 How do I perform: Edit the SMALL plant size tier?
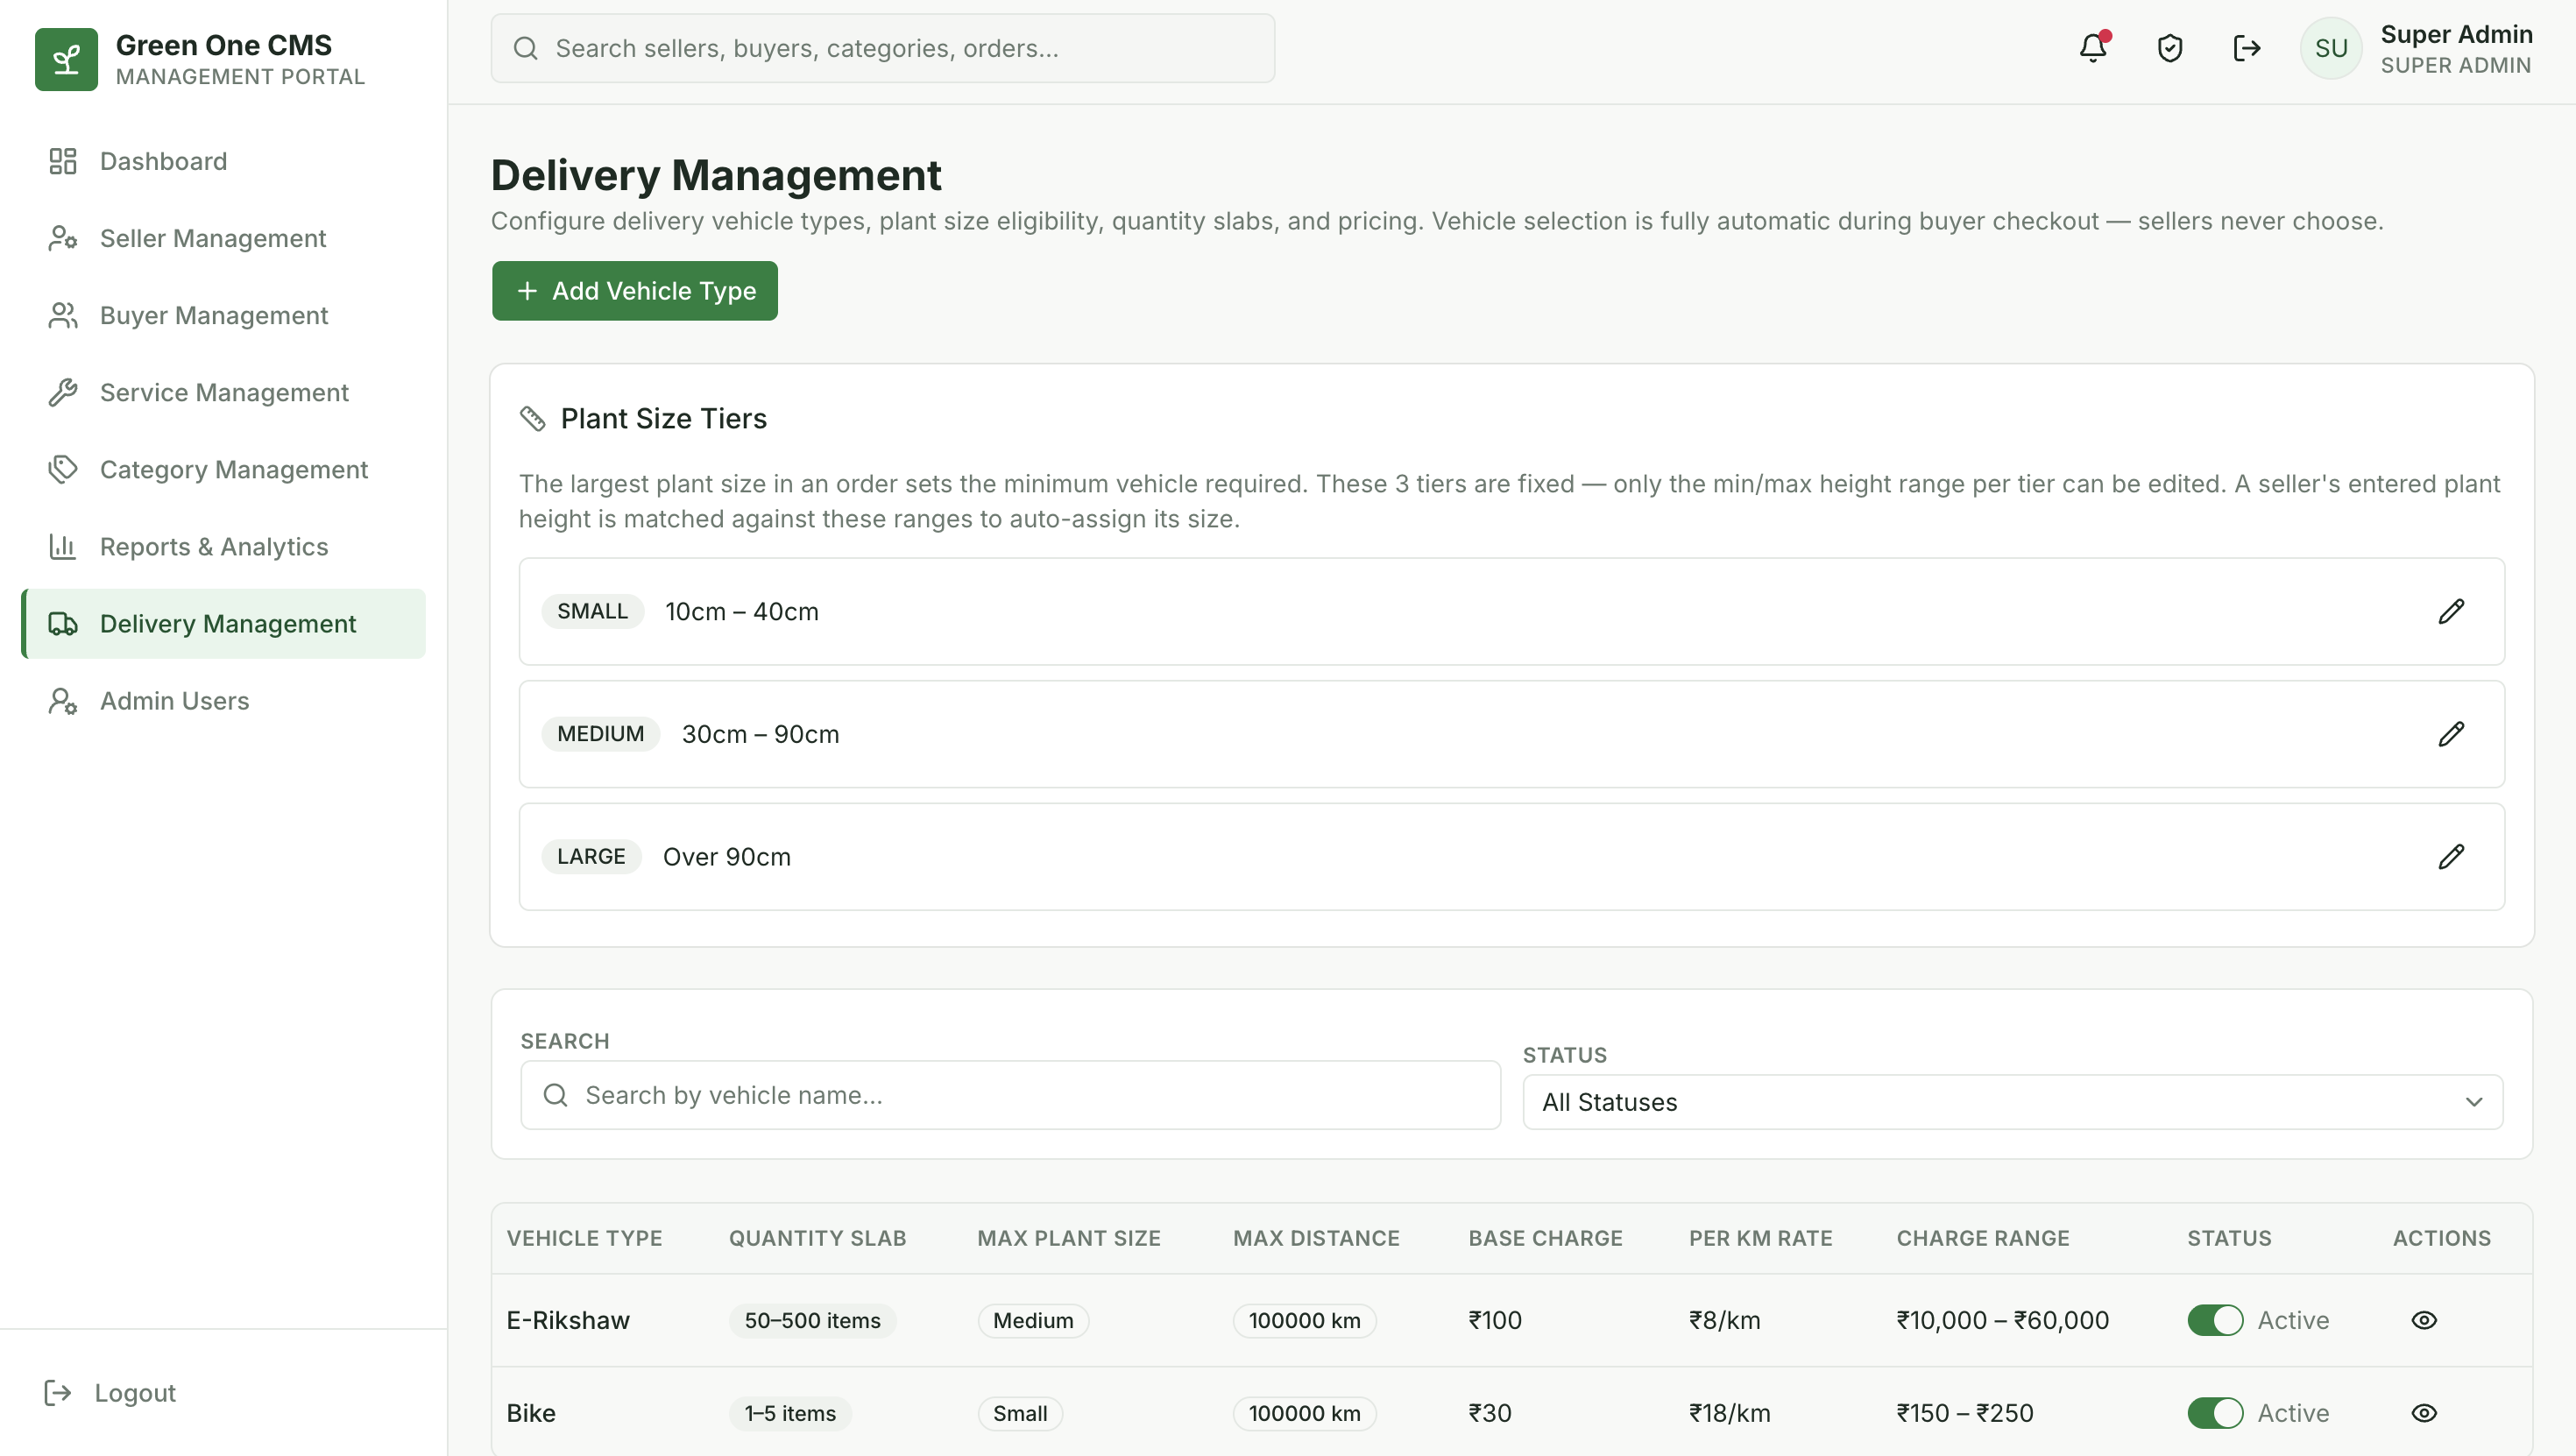coord(2451,611)
